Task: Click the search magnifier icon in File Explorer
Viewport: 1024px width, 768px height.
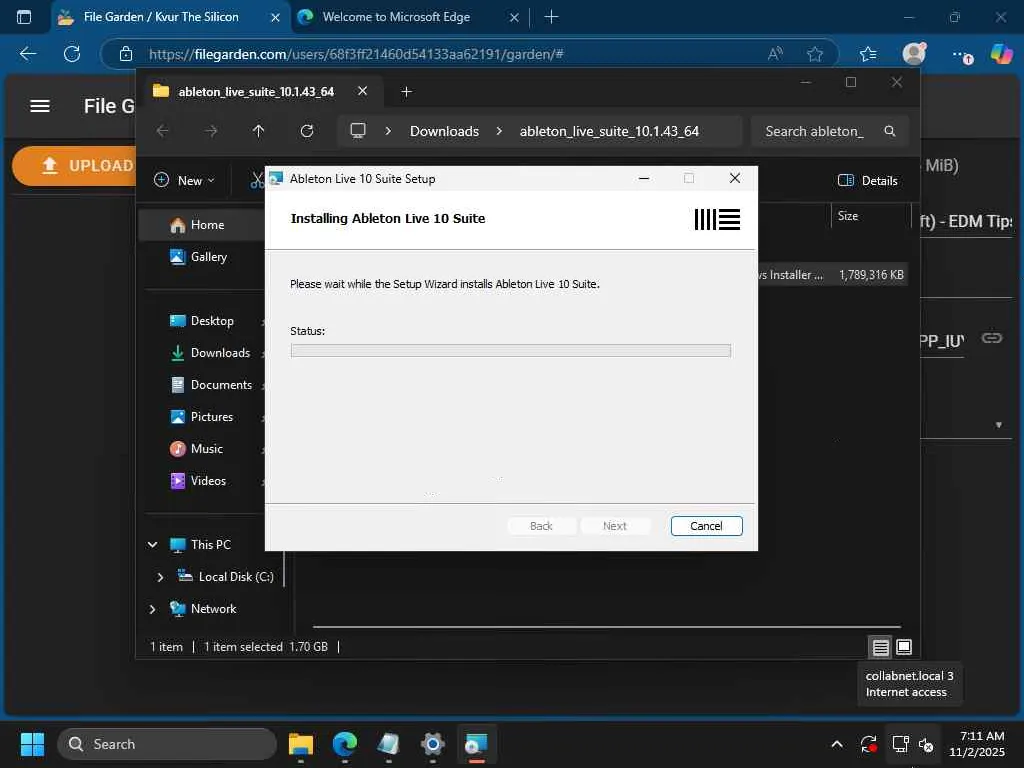Action: (889, 131)
